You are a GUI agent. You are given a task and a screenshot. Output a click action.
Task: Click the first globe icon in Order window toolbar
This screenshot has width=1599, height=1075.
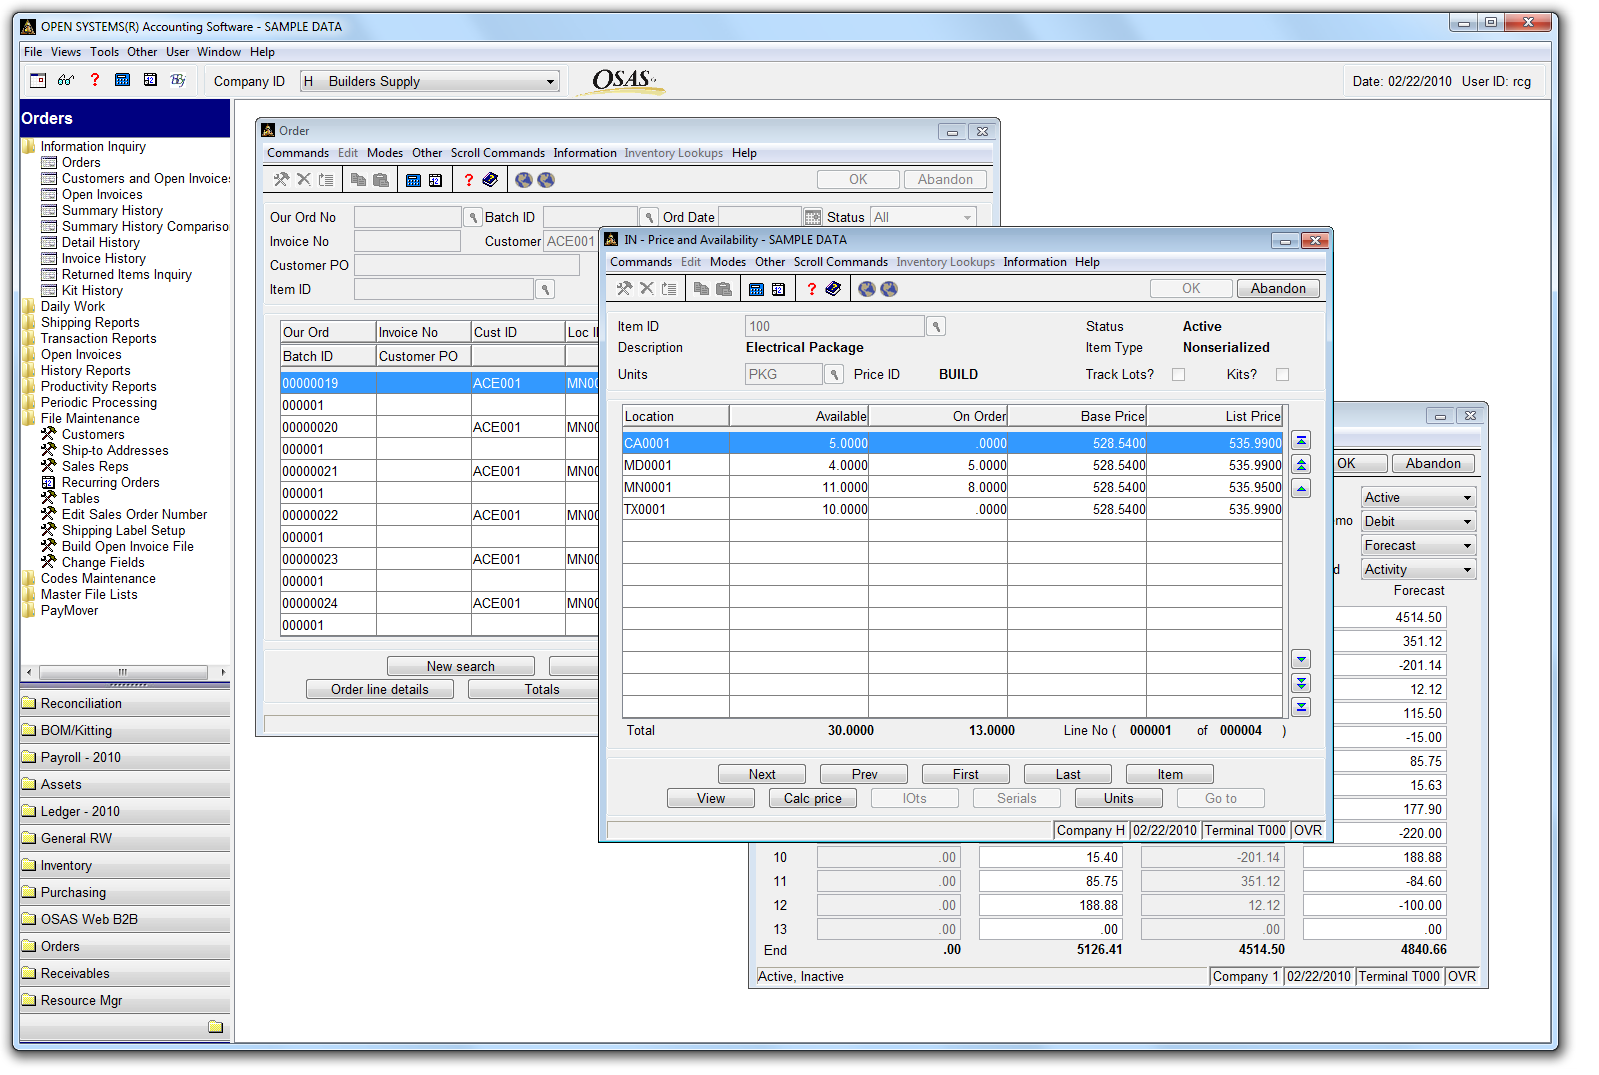point(523,180)
